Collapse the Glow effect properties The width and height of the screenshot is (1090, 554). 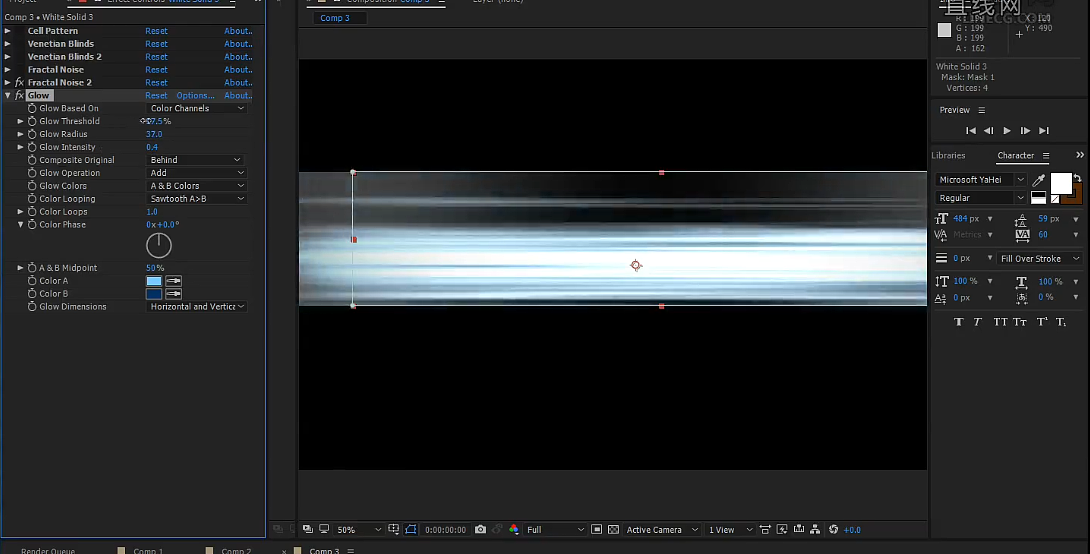point(7,95)
